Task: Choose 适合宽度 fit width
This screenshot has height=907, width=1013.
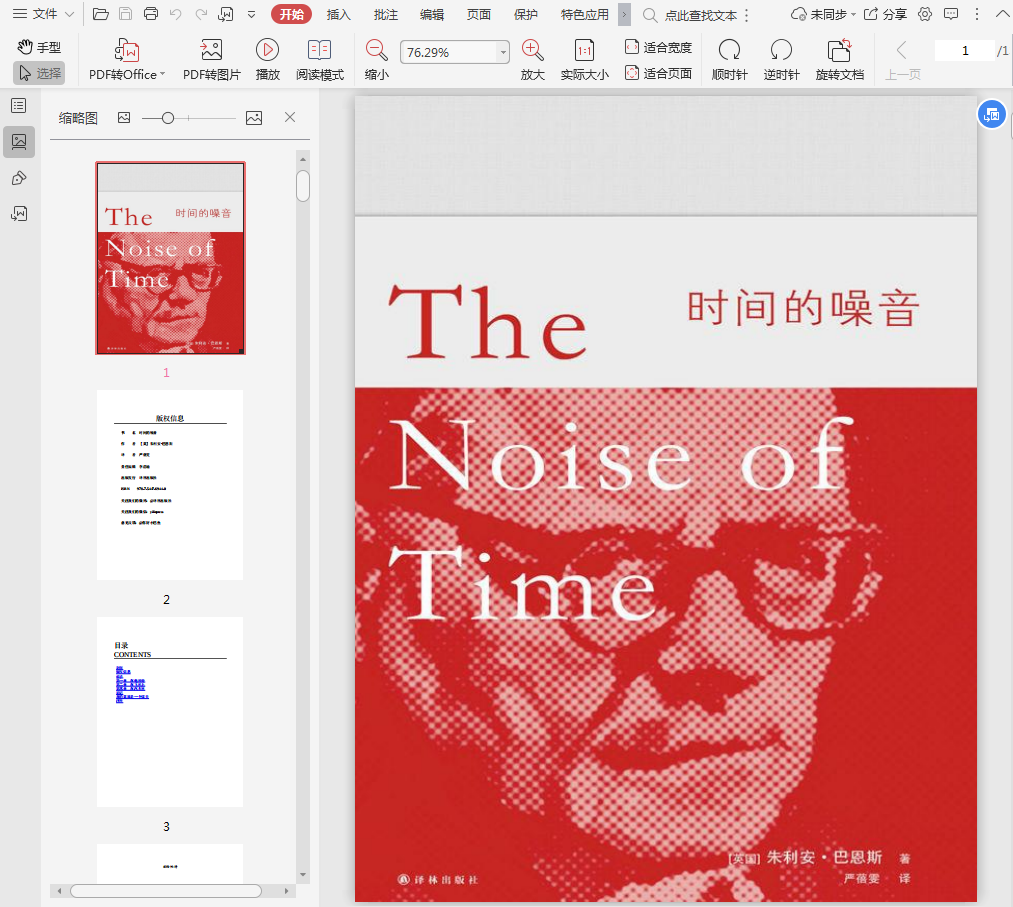Action: [x=658, y=47]
